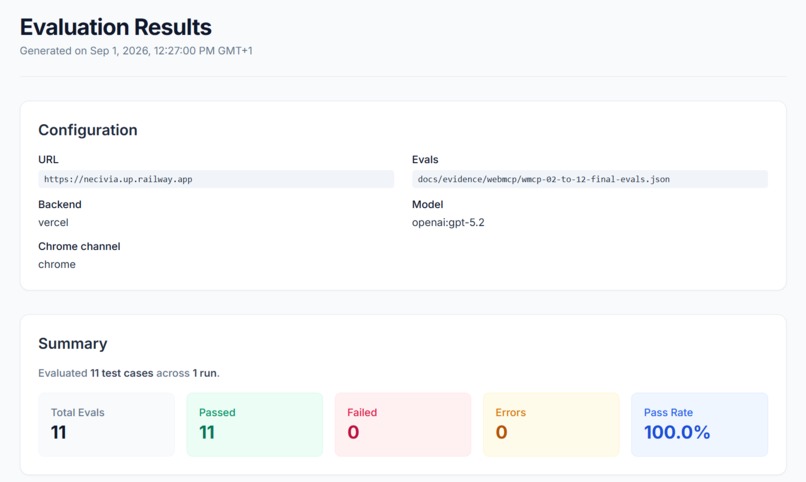Select the 'chrome' channel value
The width and height of the screenshot is (806, 482).
point(57,265)
